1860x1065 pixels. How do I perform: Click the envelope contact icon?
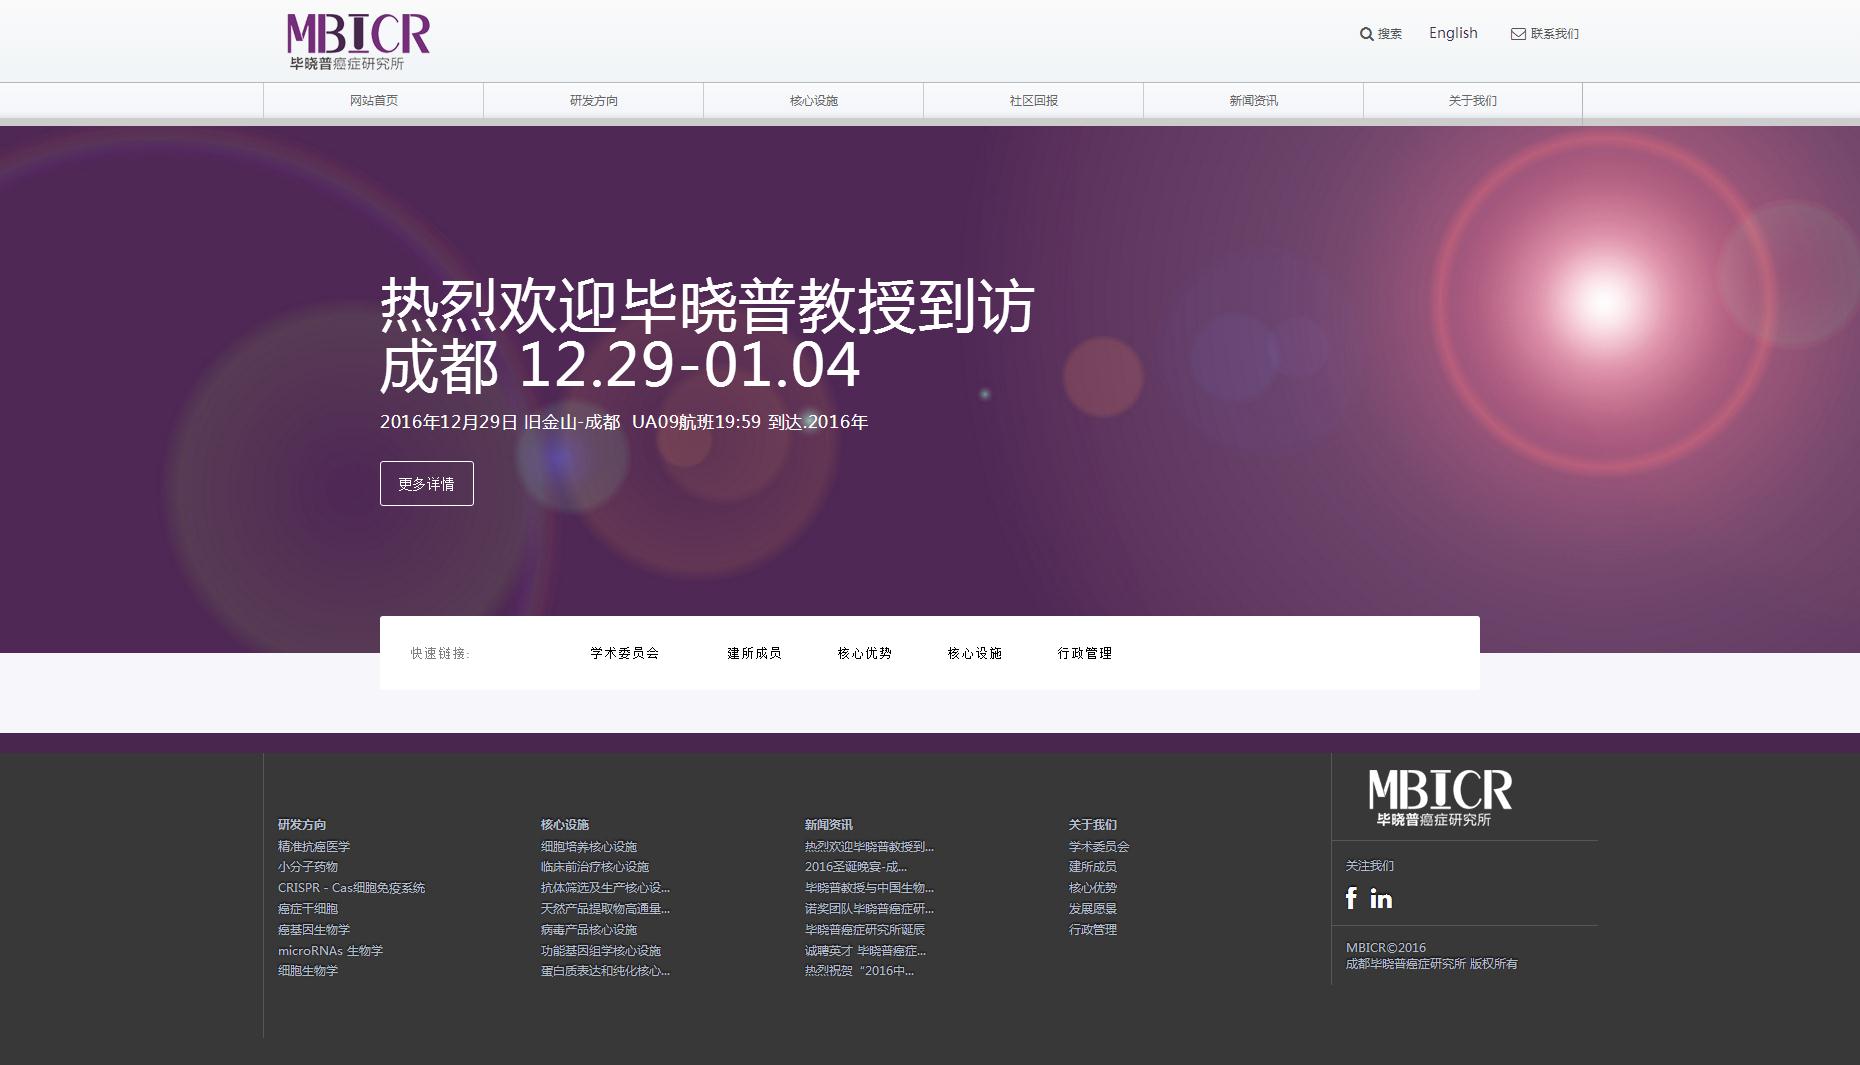point(1517,34)
